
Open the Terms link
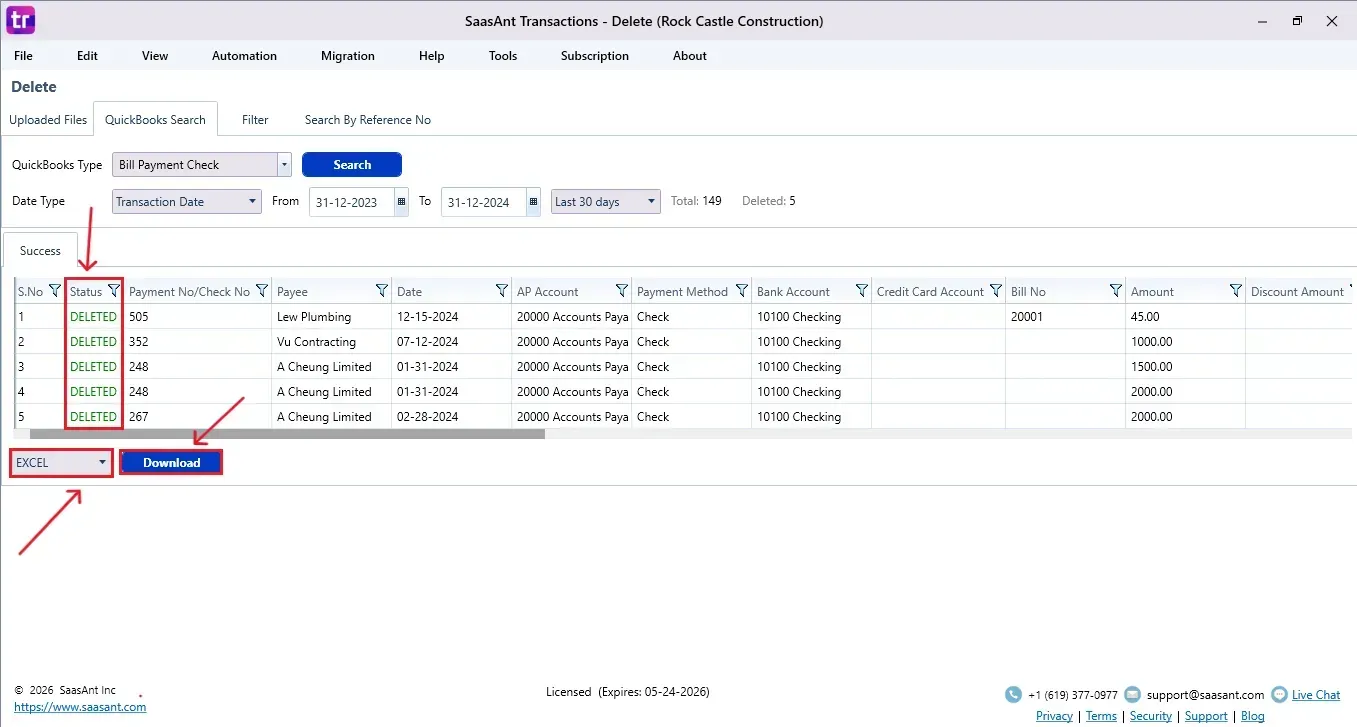click(1101, 716)
